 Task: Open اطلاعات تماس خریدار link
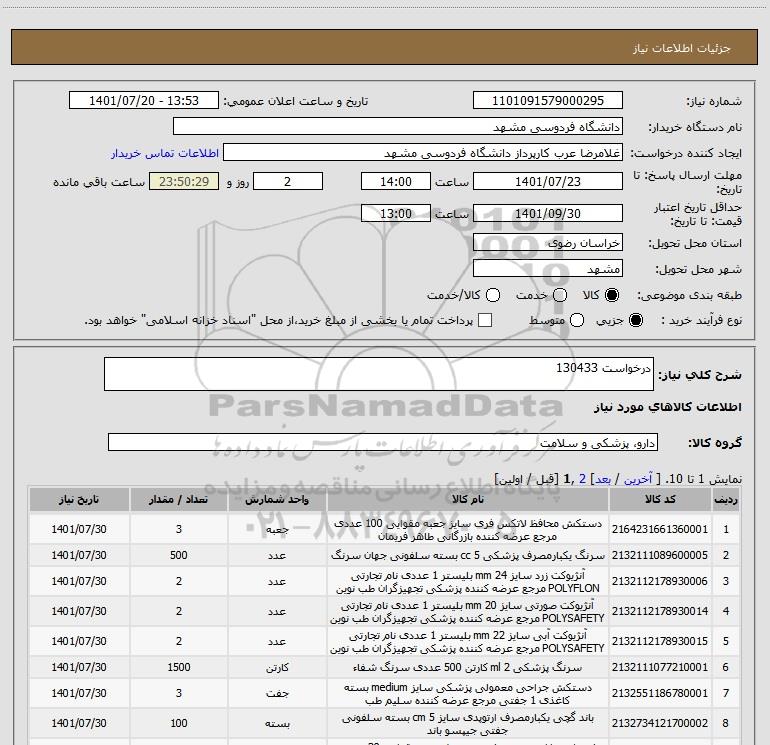165,153
